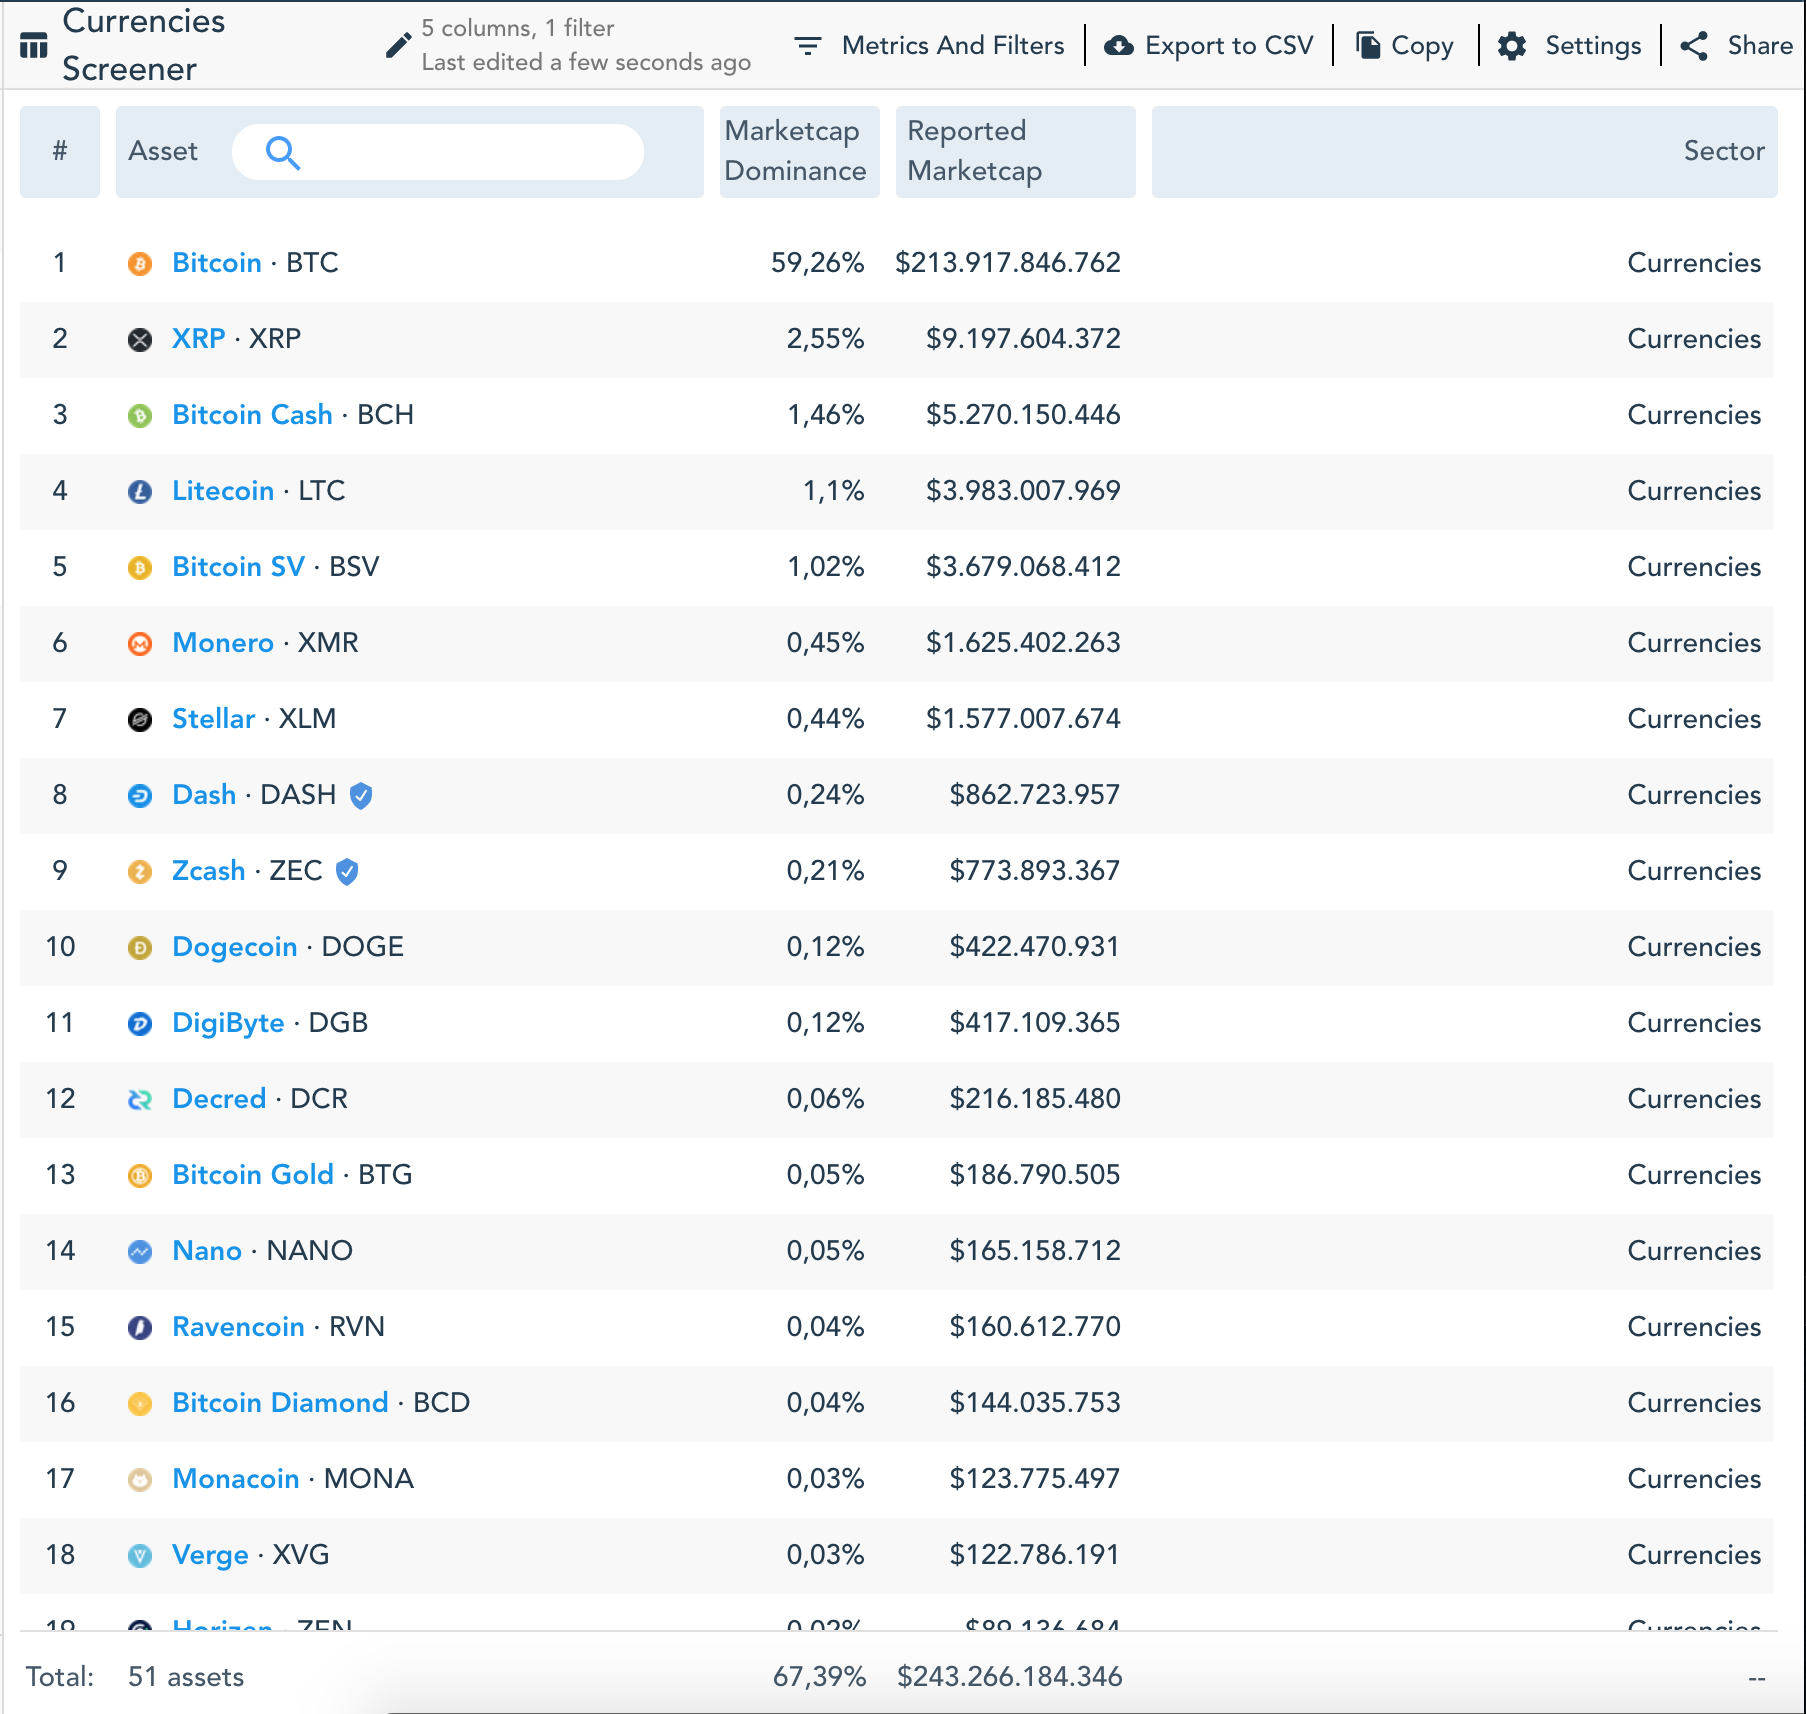
Task: Click the magnifier search icon in Asset
Action: coord(283,152)
